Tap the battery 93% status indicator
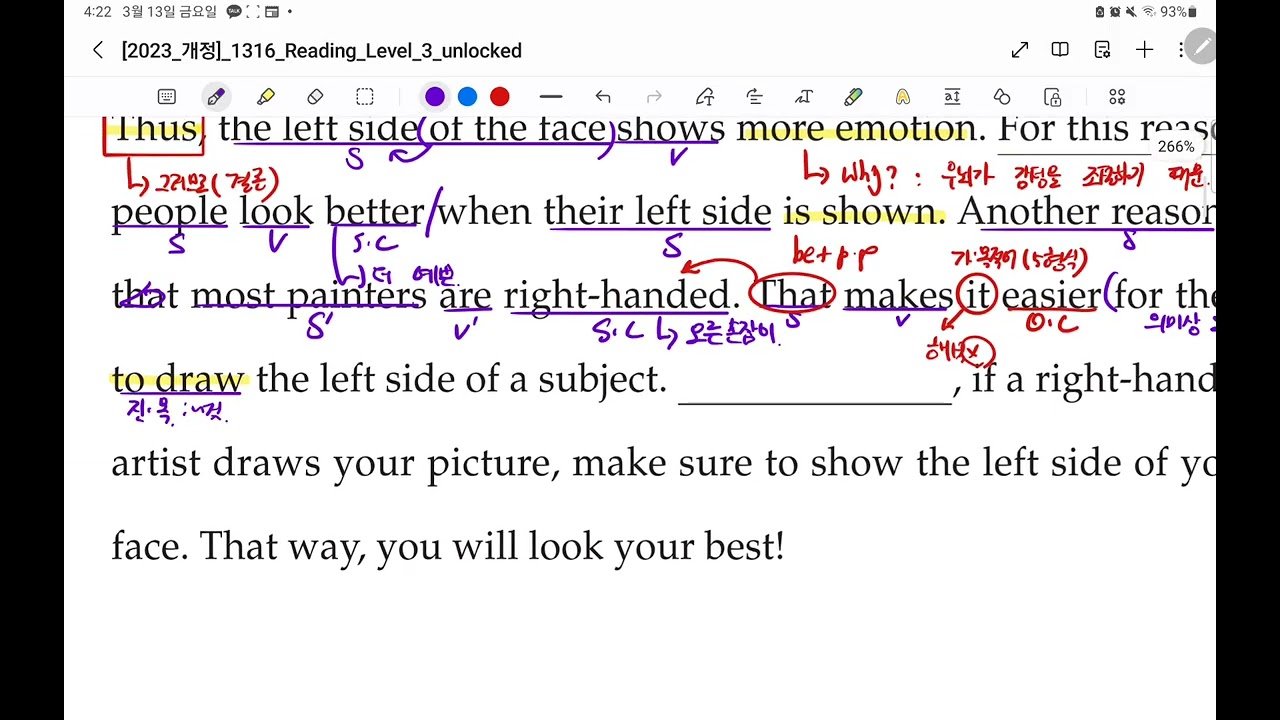This screenshot has height=720, width=1280. pyautogui.click(x=1178, y=12)
